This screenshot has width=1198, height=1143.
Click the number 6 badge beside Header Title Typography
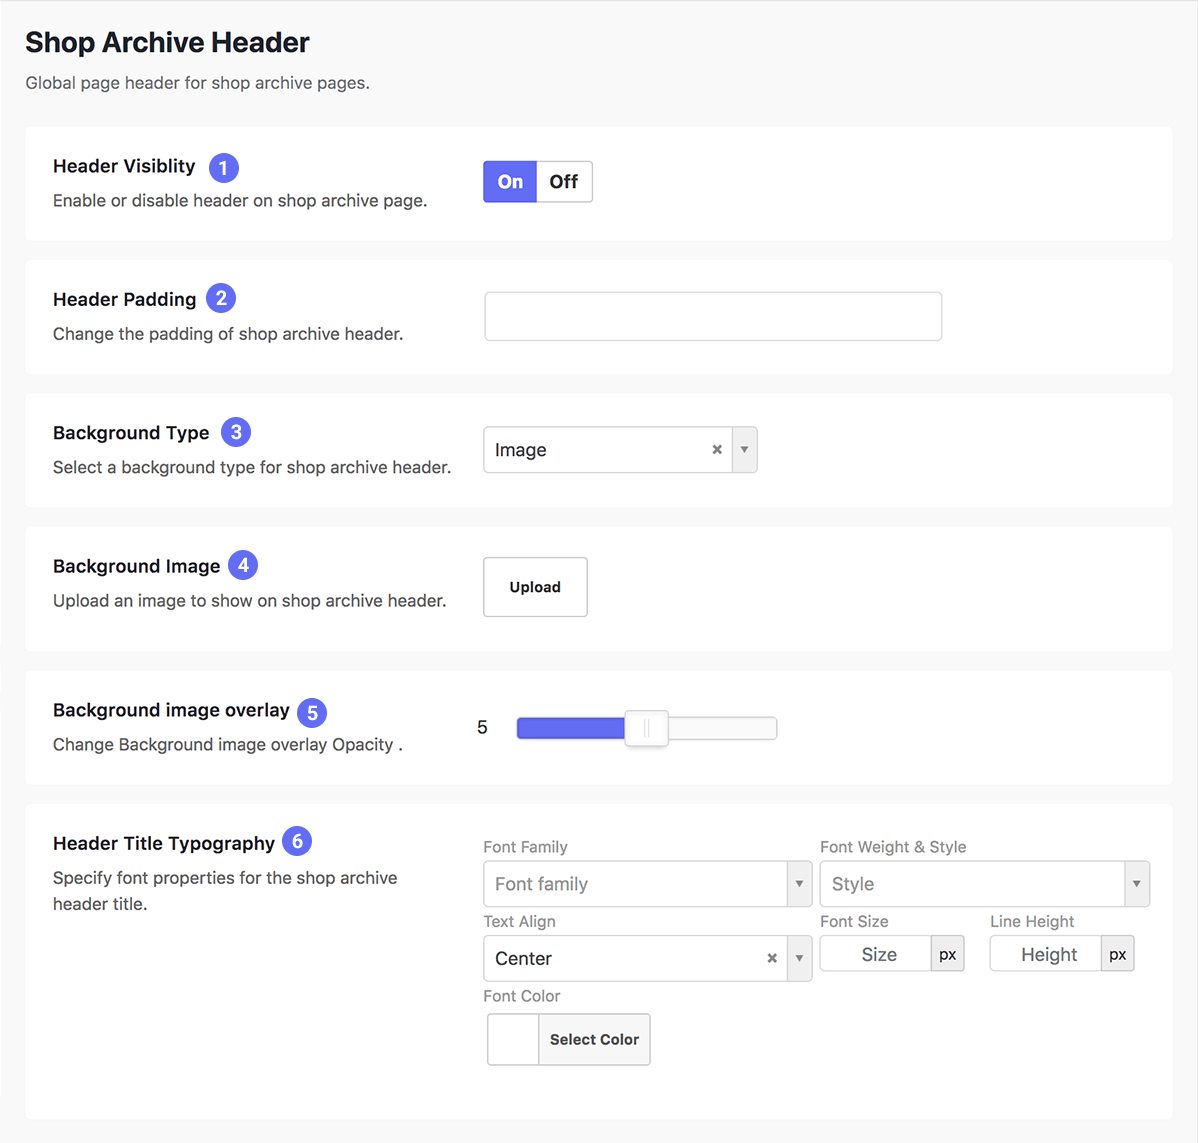point(297,841)
